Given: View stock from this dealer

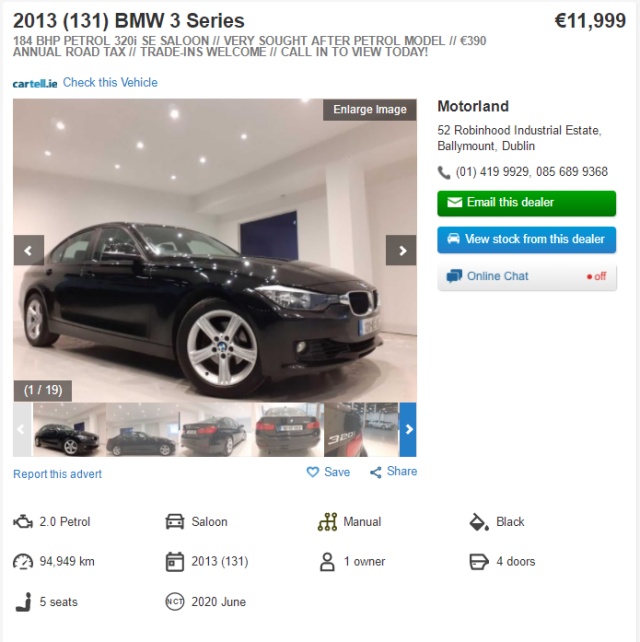Looking at the screenshot, I should (527, 240).
